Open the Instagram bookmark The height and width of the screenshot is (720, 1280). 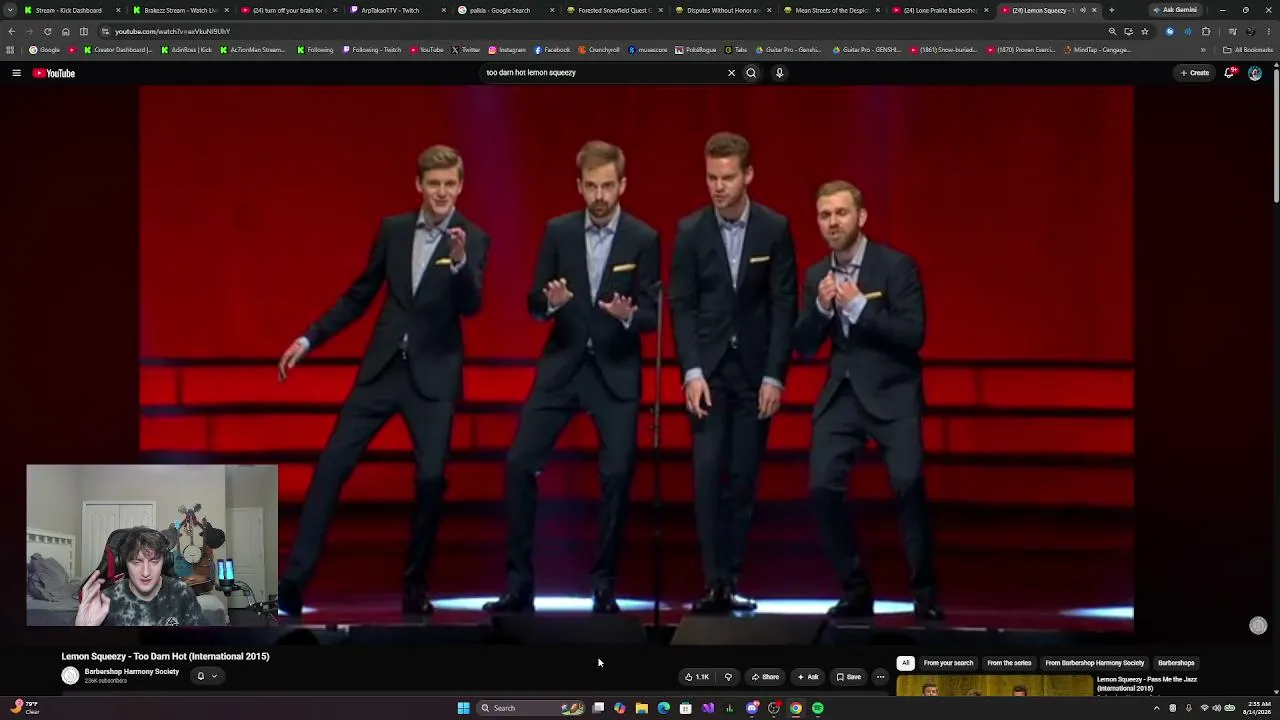click(x=507, y=50)
